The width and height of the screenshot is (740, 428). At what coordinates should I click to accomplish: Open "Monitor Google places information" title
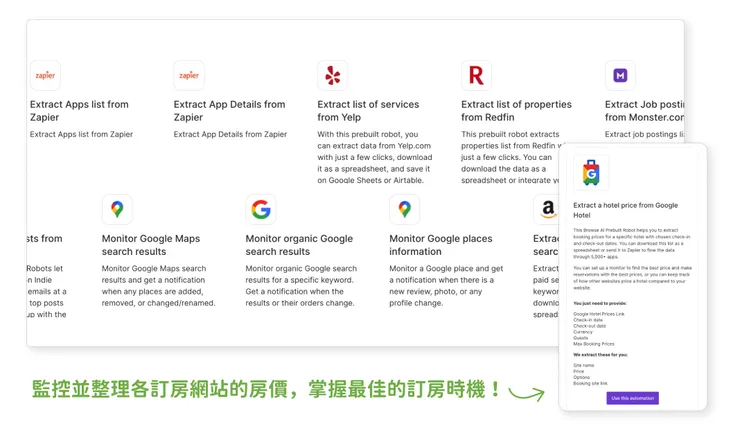(x=441, y=245)
